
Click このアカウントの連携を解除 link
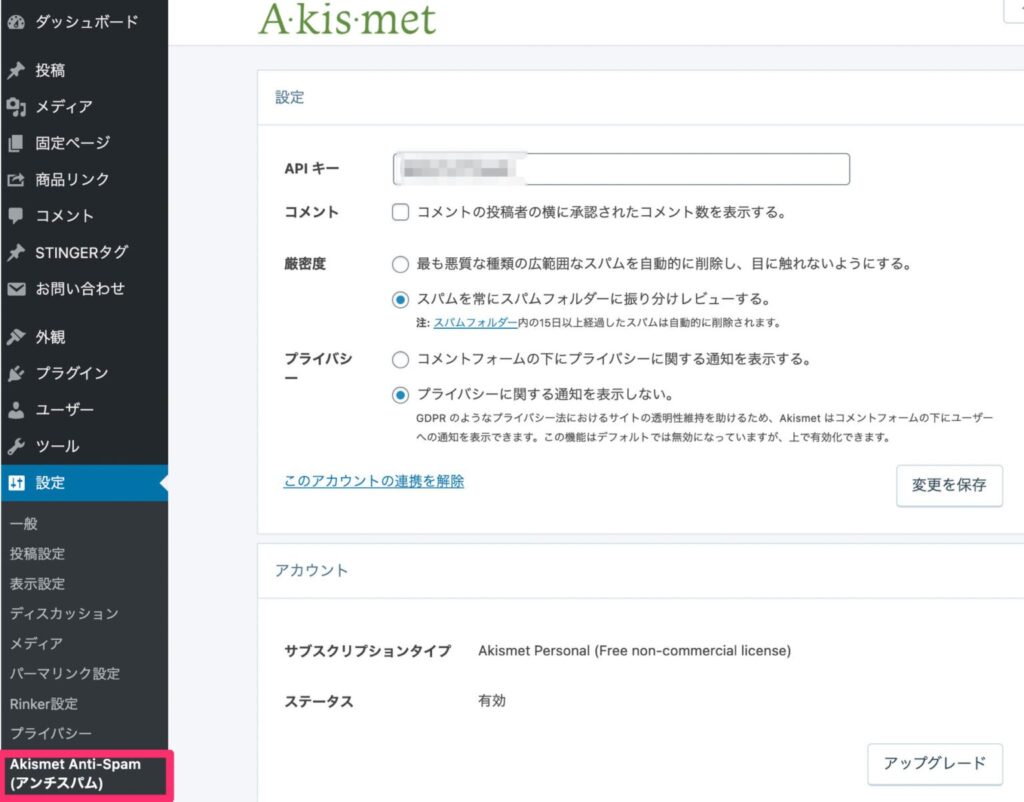tap(374, 481)
